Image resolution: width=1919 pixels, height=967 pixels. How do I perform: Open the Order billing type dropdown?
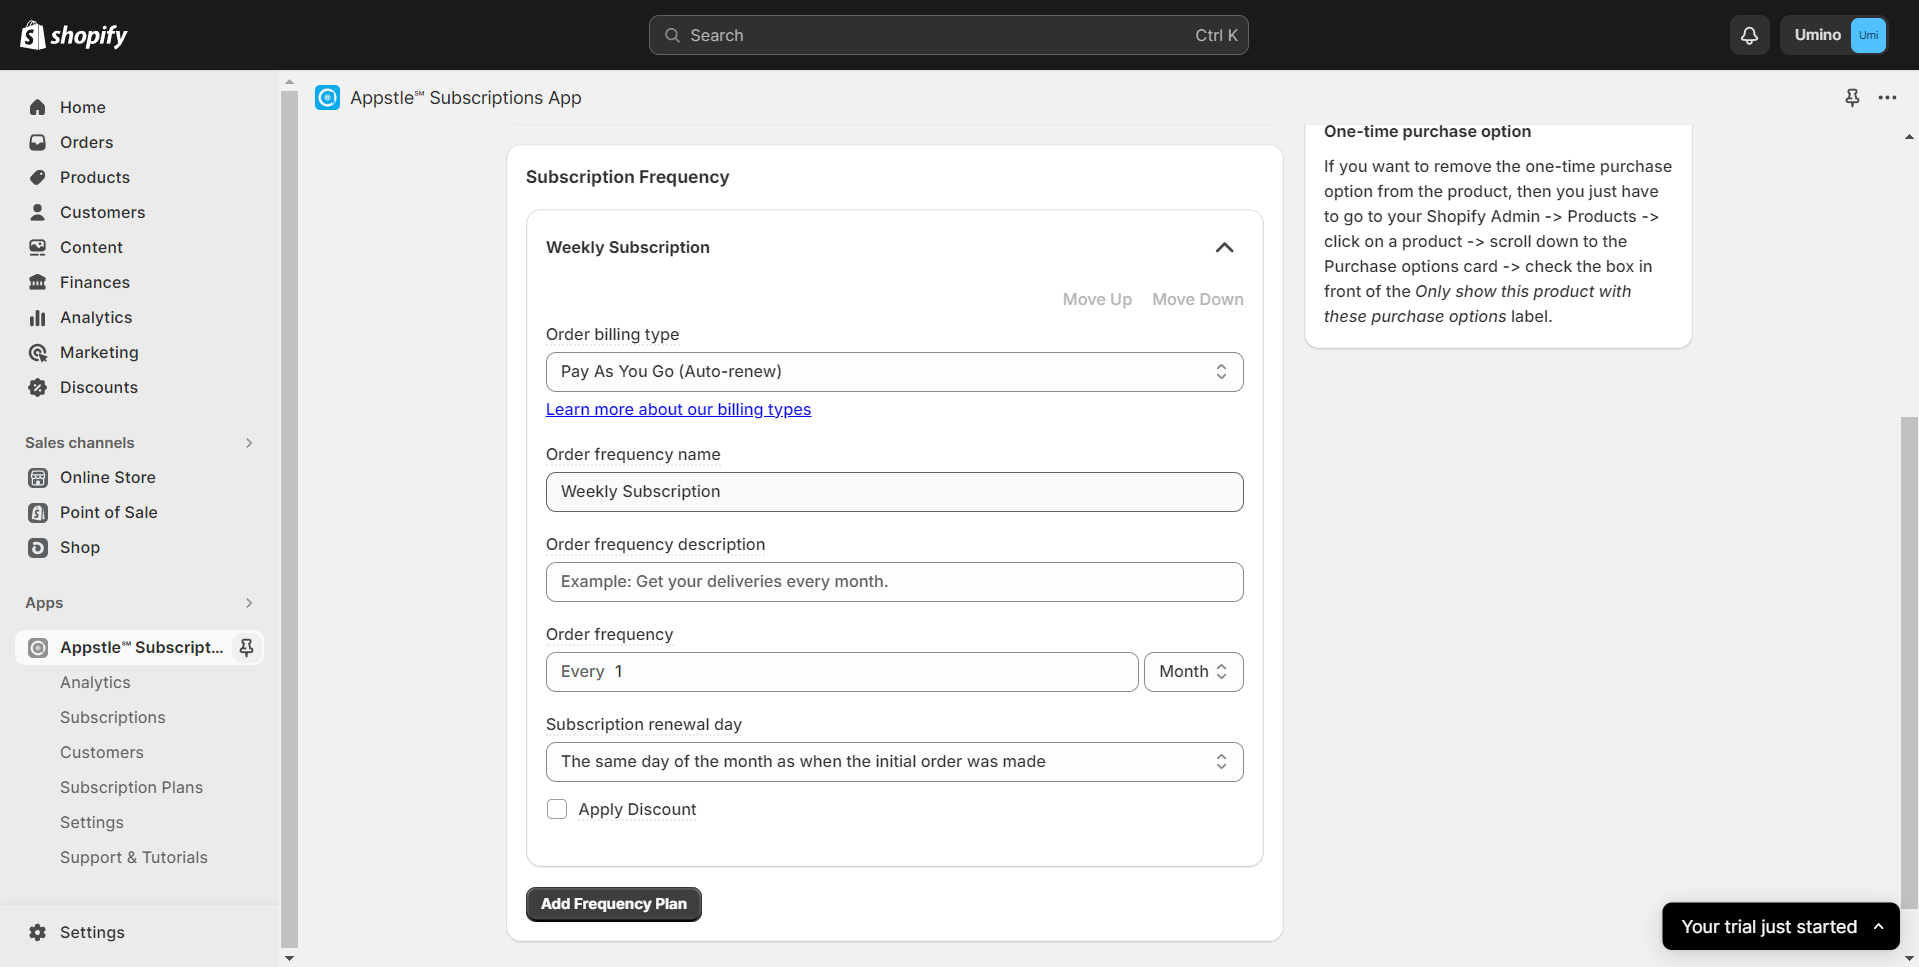(894, 371)
